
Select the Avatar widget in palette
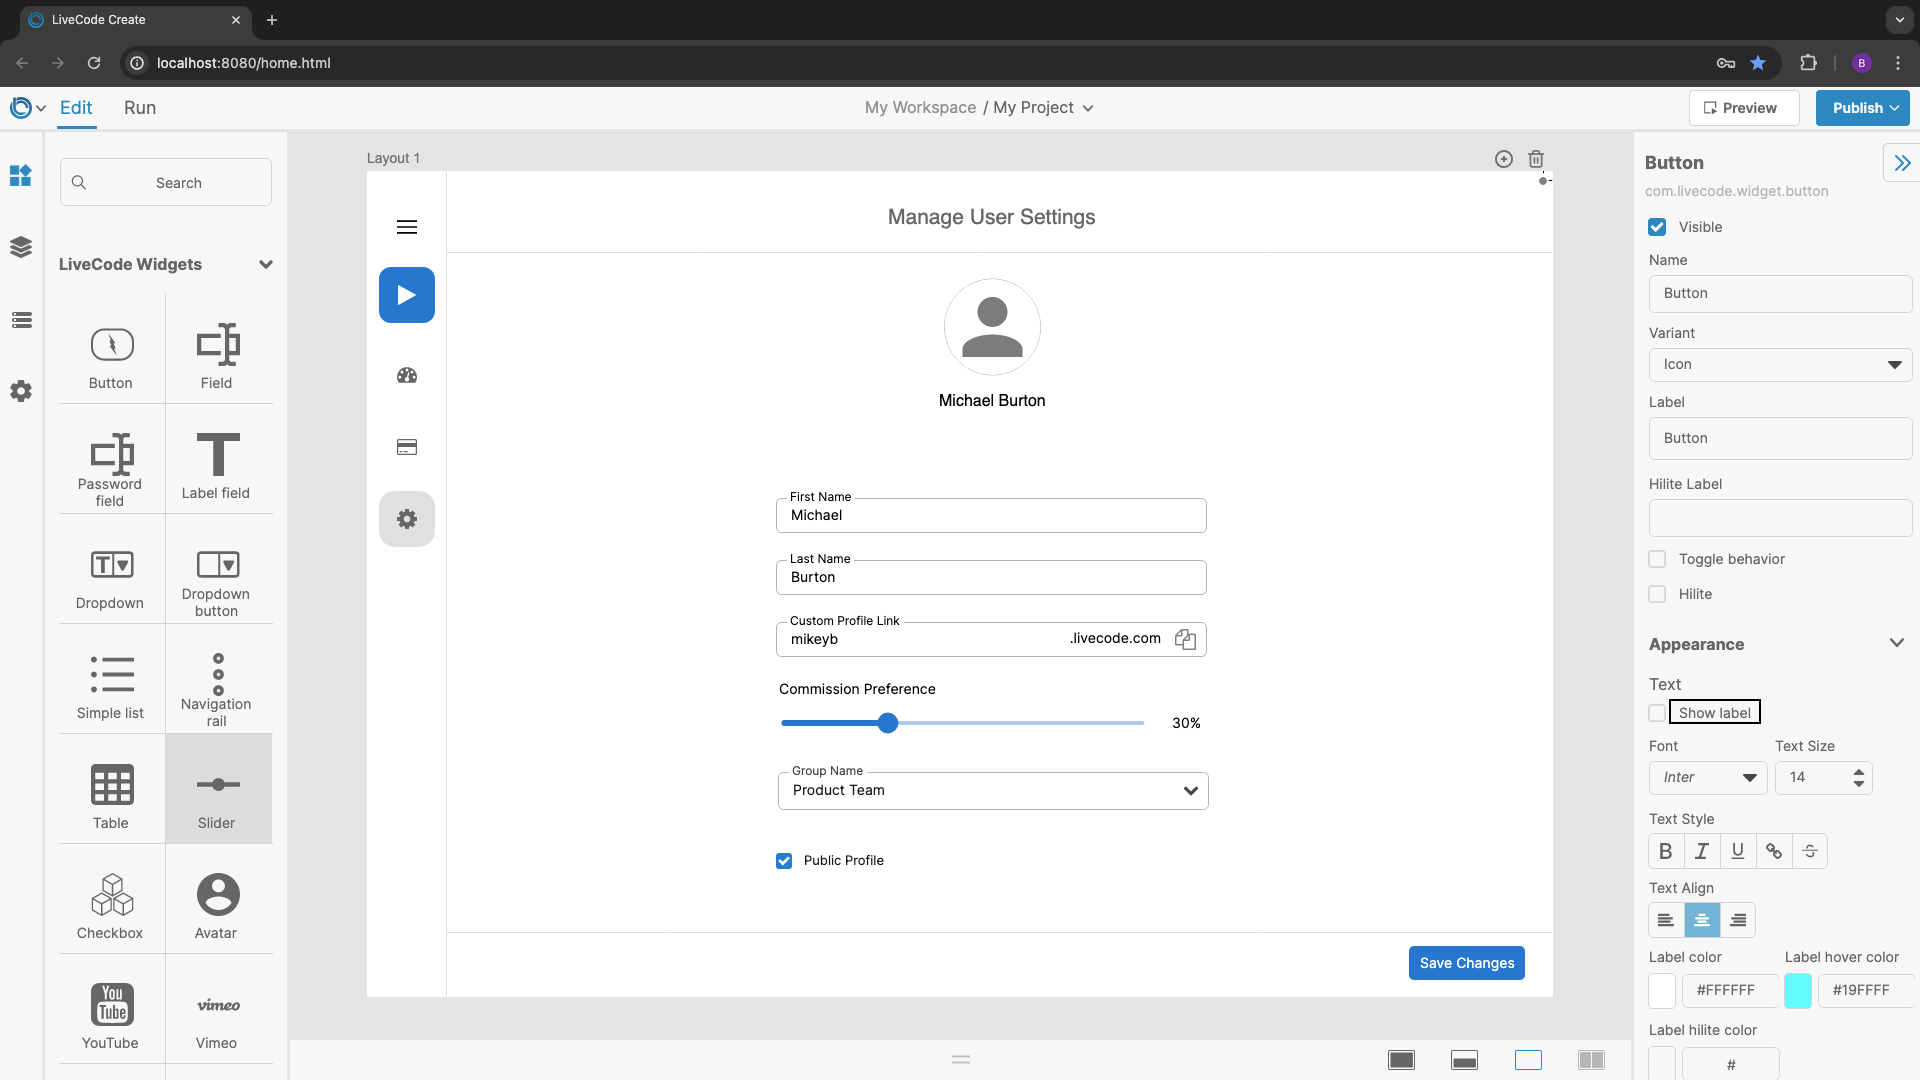pos(217,895)
